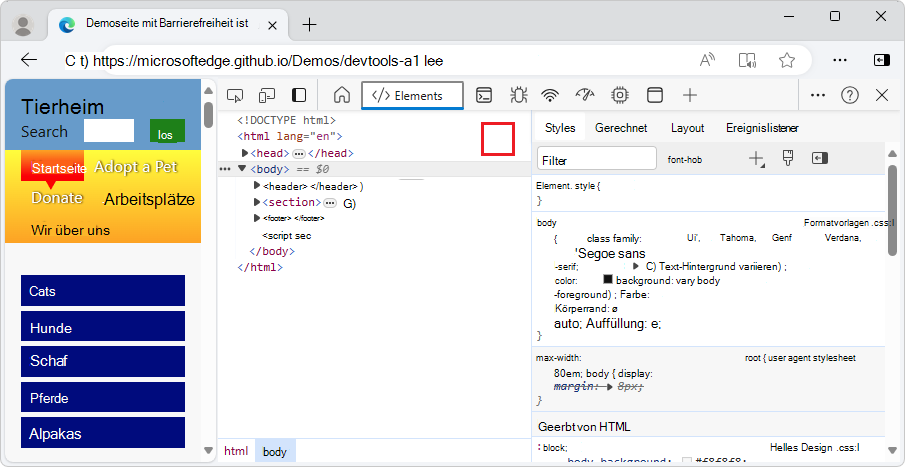Close the DevTools panel
The image size is (905, 467).
882,95
